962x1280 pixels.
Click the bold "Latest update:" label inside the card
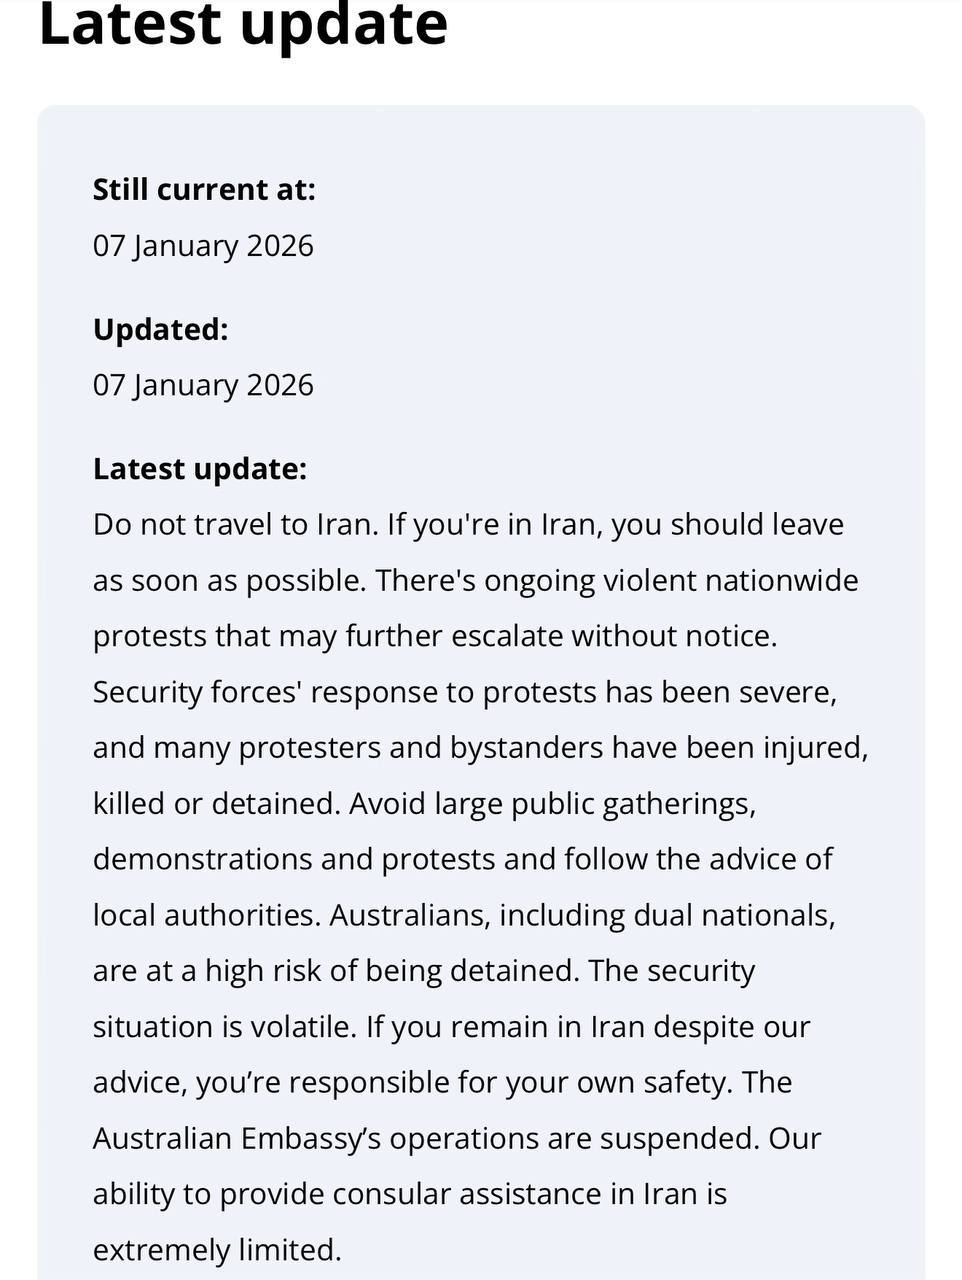tap(200, 468)
